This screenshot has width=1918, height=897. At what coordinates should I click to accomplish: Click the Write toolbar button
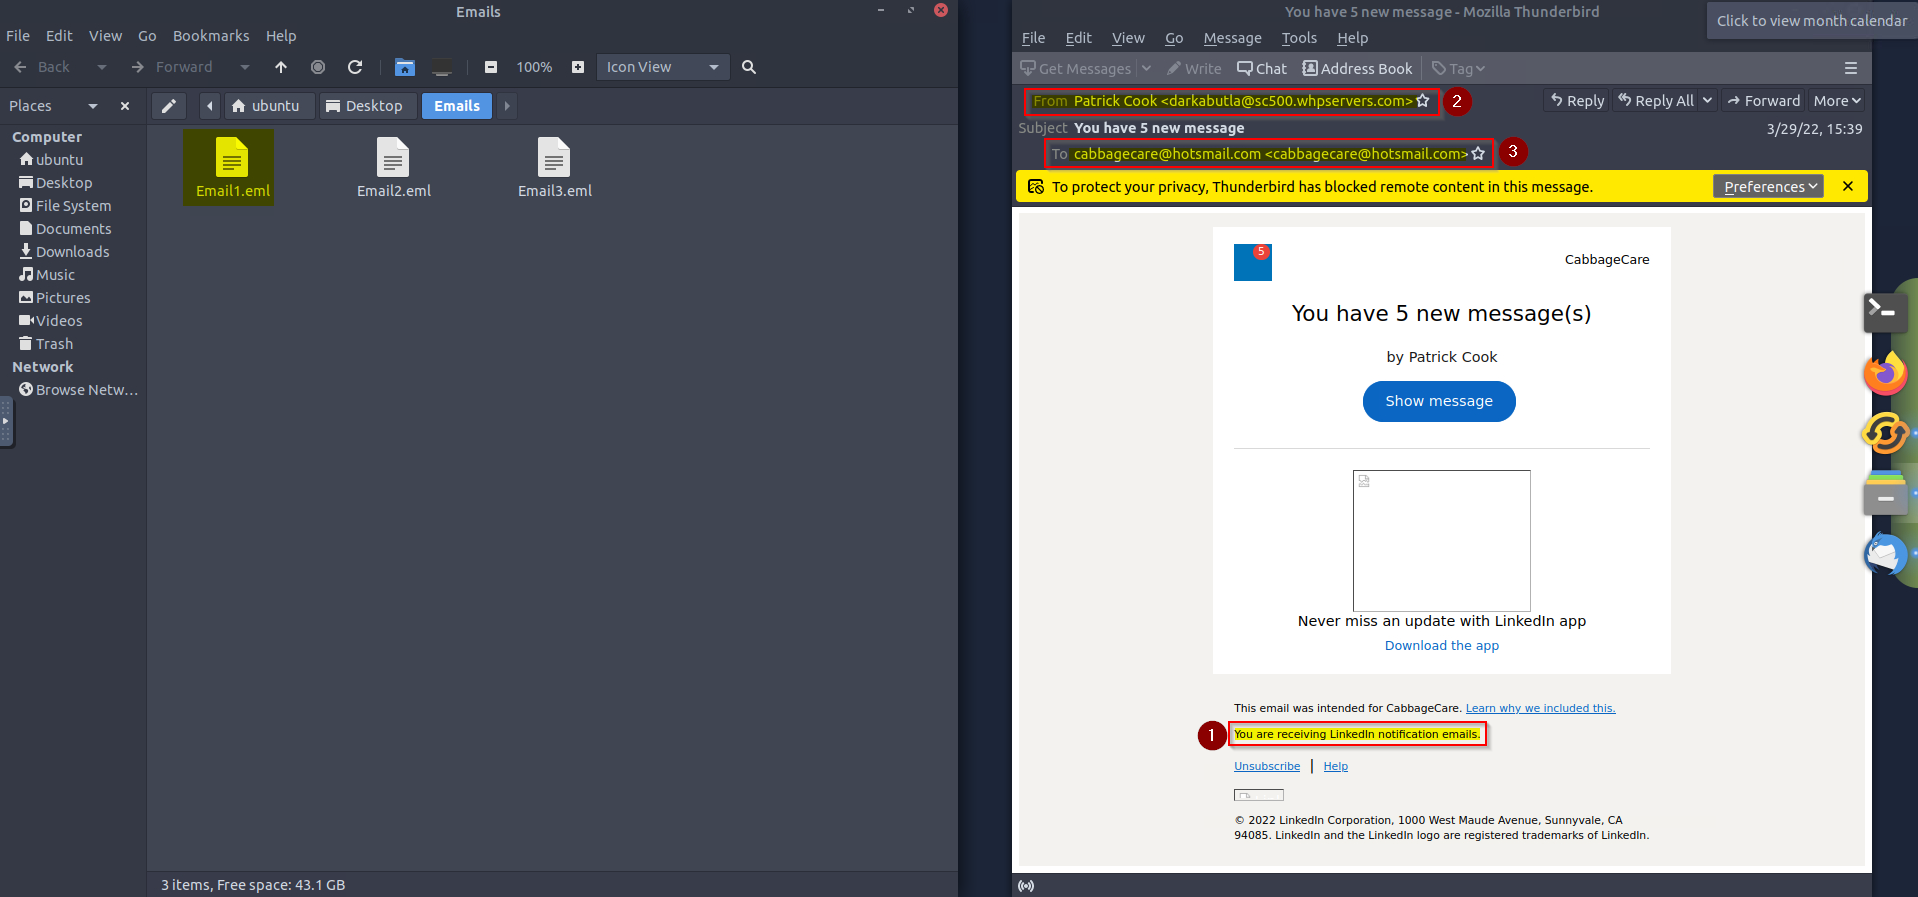1194,69
